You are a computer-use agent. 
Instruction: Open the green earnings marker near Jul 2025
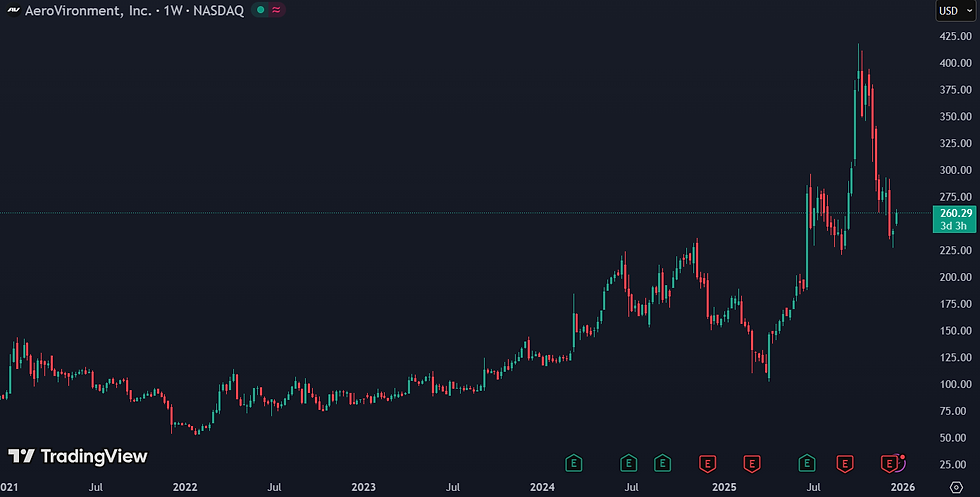click(807, 463)
